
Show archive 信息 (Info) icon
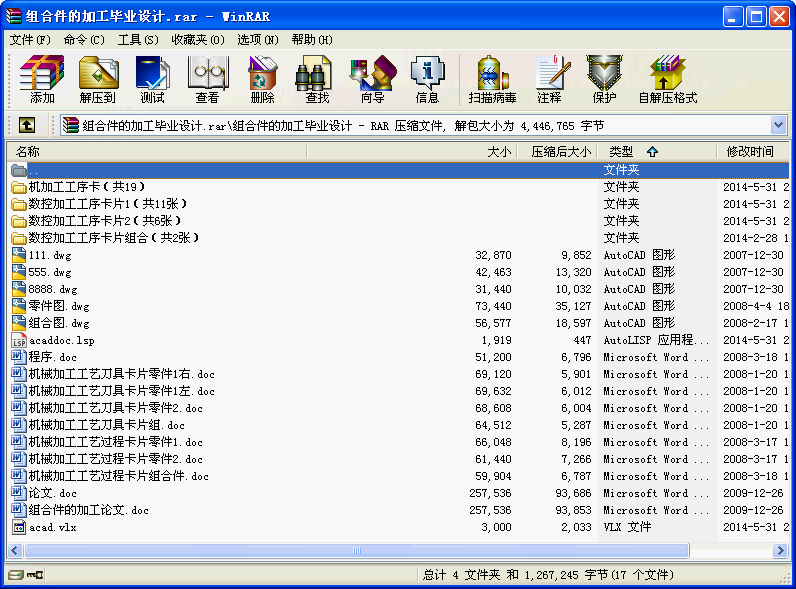coord(427,79)
